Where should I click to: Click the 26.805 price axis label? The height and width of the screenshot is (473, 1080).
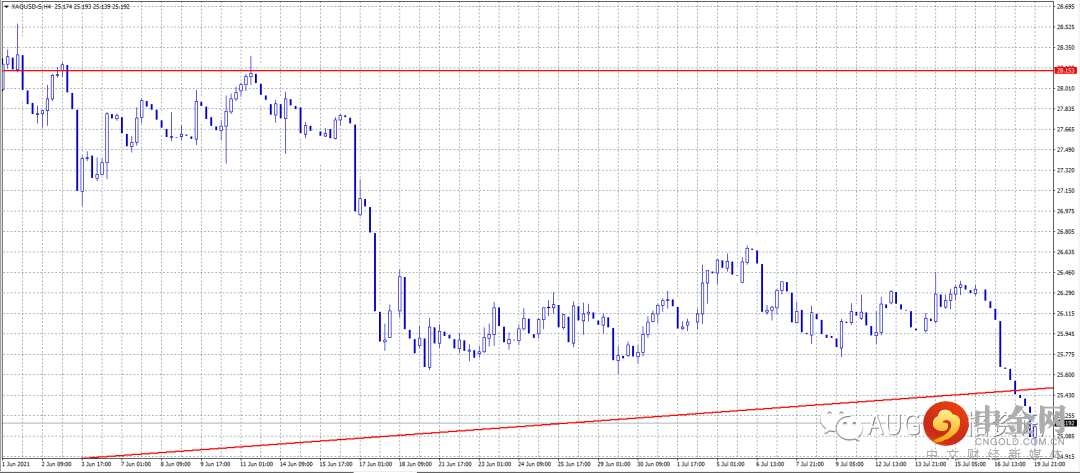coord(1065,231)
